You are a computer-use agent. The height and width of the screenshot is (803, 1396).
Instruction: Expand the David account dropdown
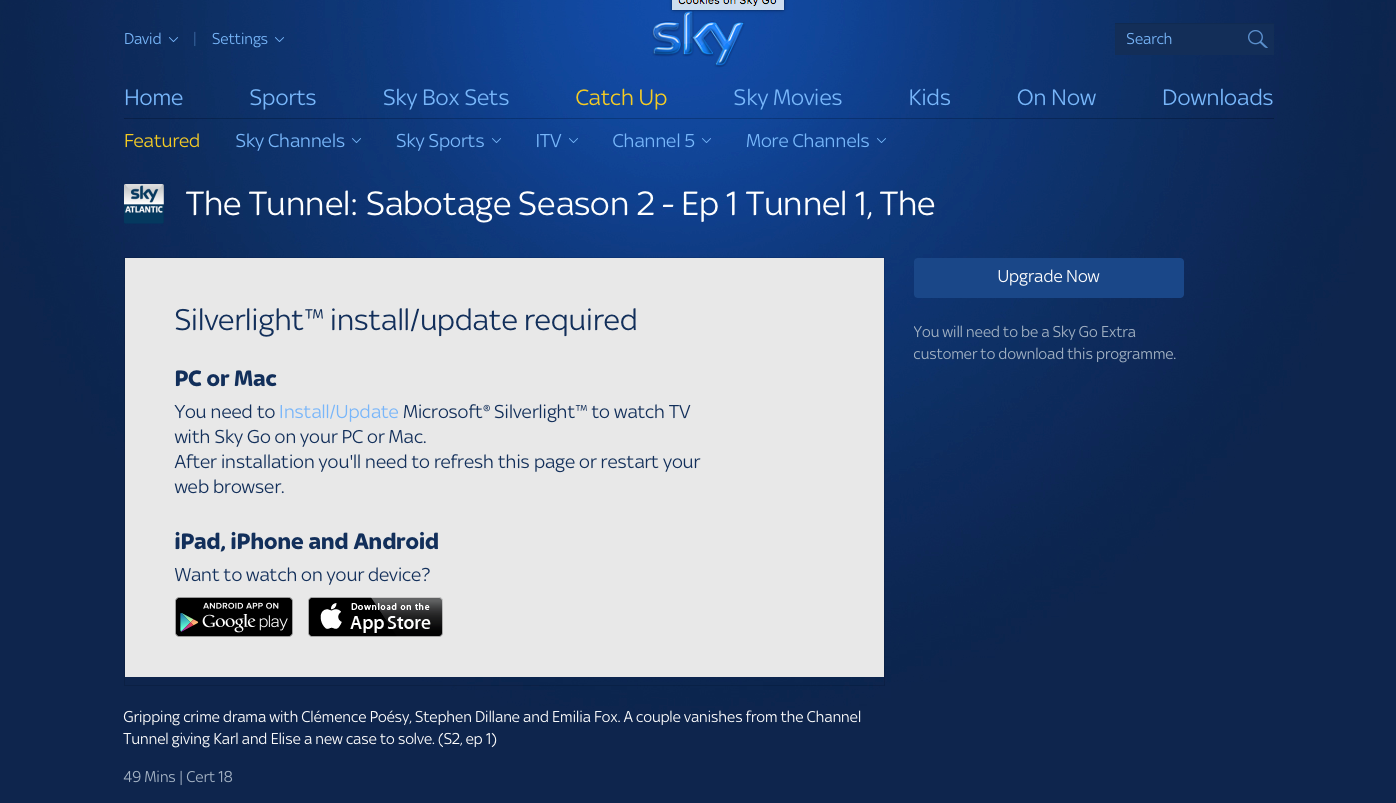click(x=151, y=39)
